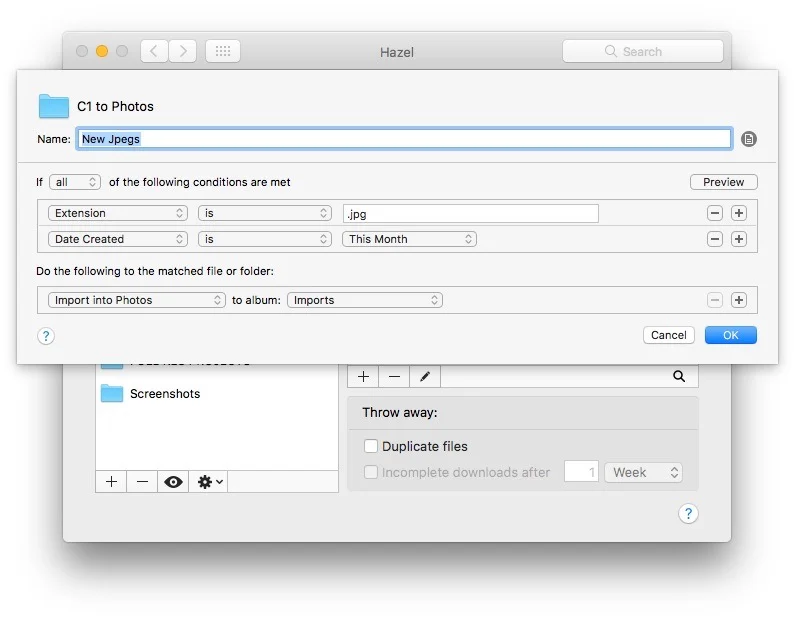Click the rule notes icon beside Name field

(x=748, y=139)
